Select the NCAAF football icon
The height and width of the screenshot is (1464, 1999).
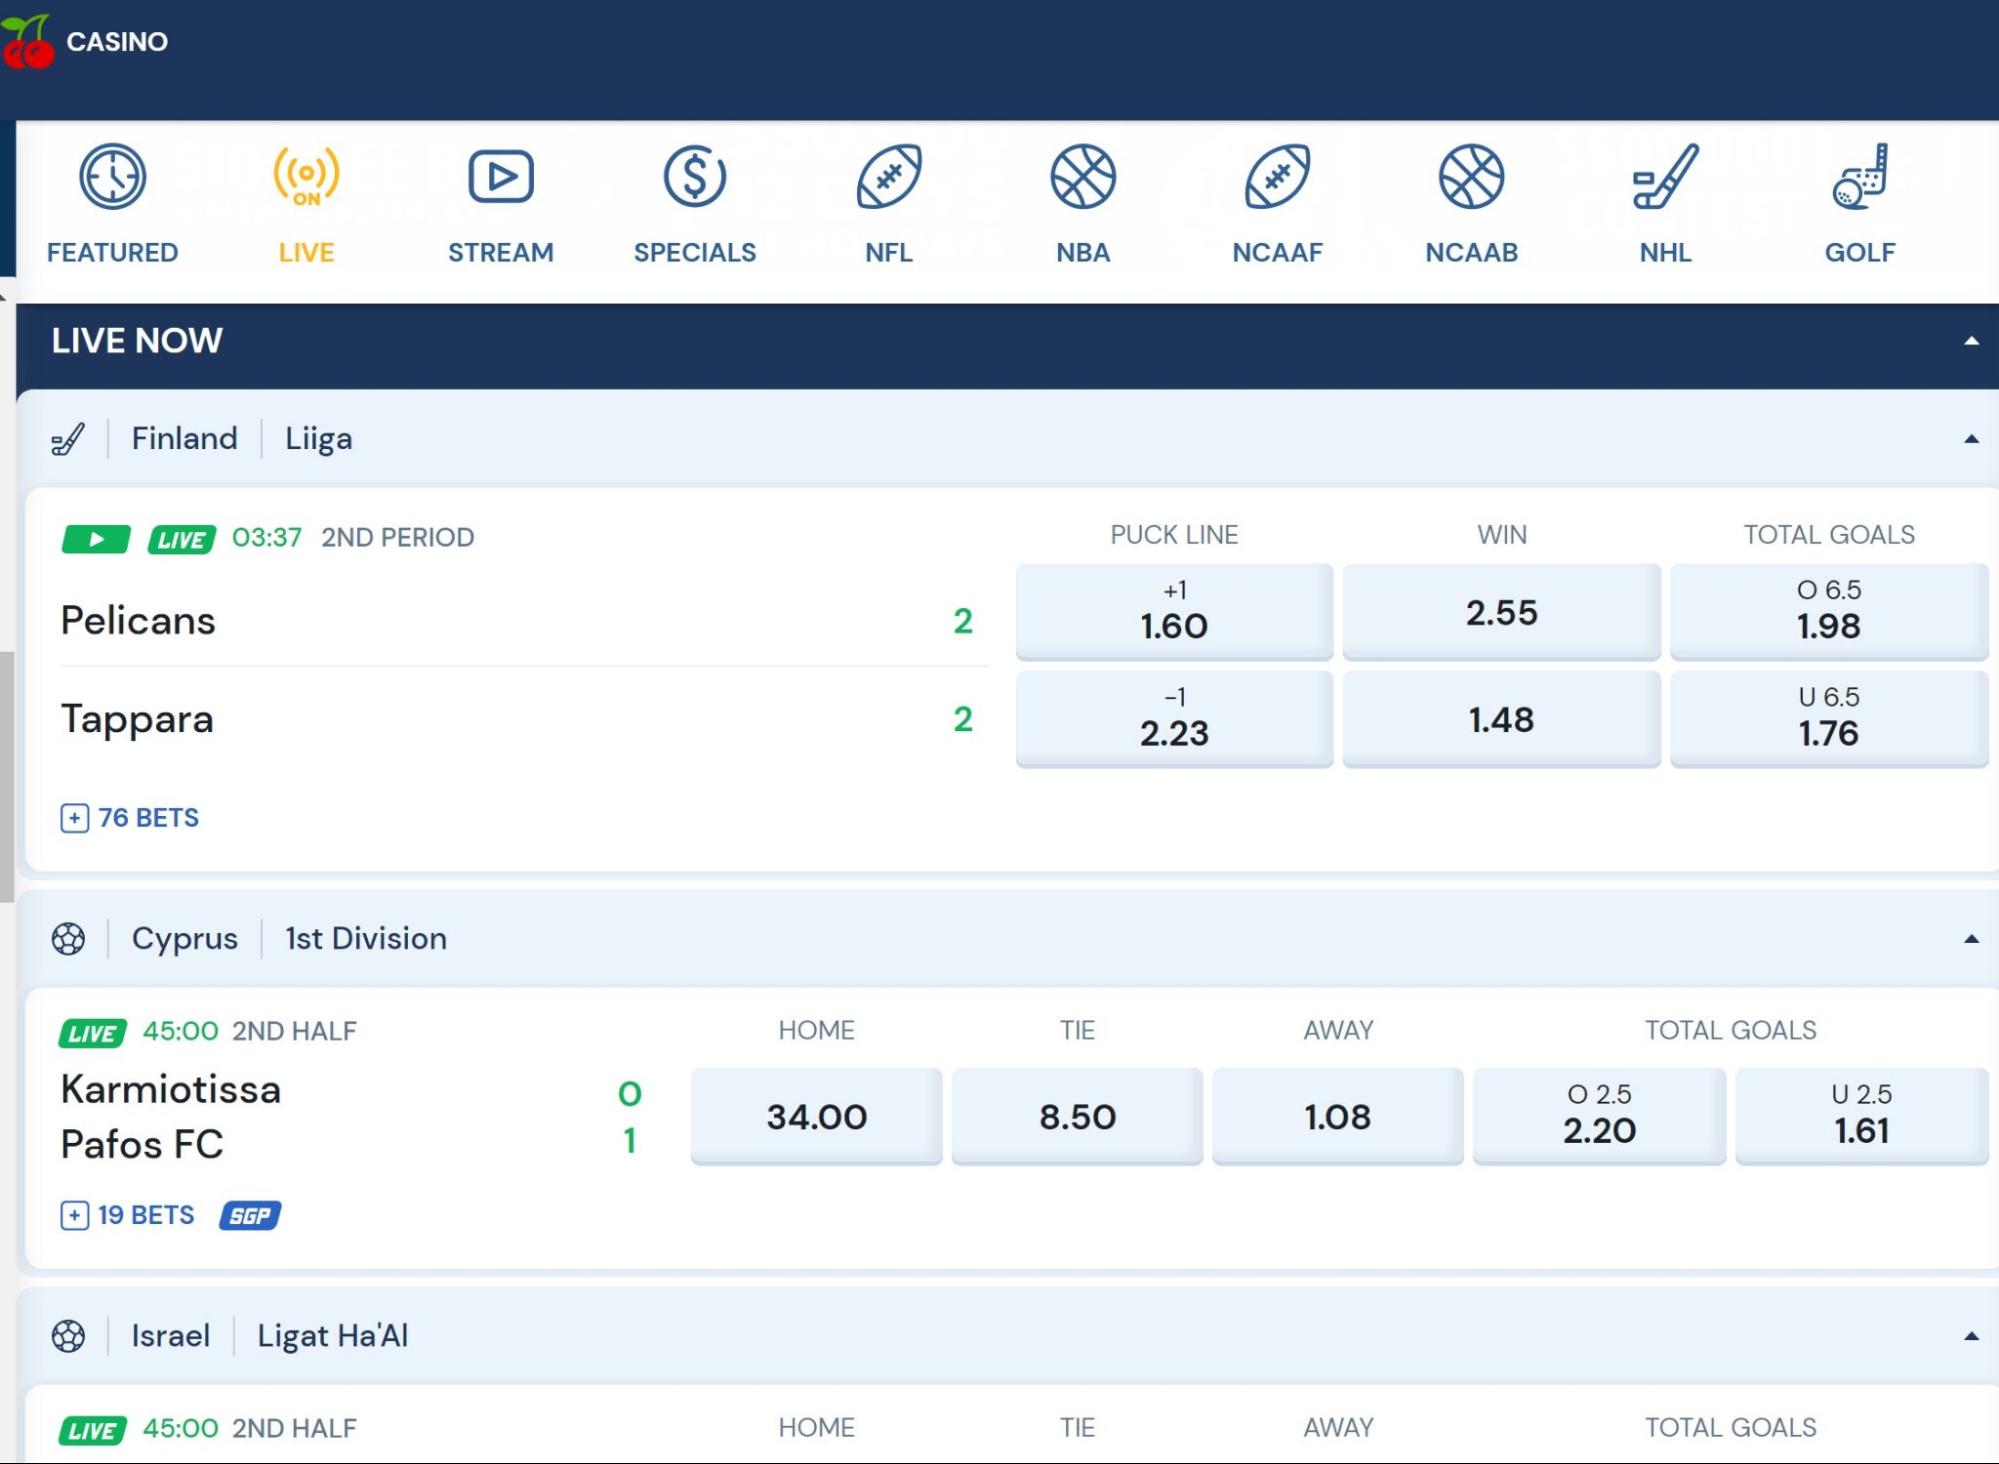[1277, 177]
